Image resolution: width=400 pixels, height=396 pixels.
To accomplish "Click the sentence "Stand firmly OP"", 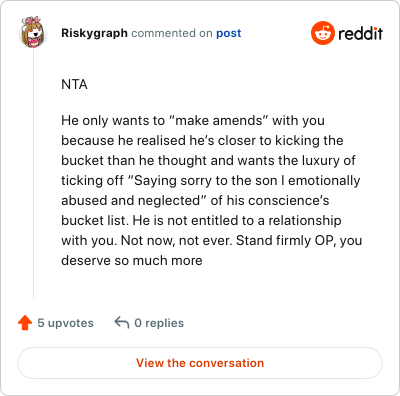I will pyautogui.click(x=285, y=240).
